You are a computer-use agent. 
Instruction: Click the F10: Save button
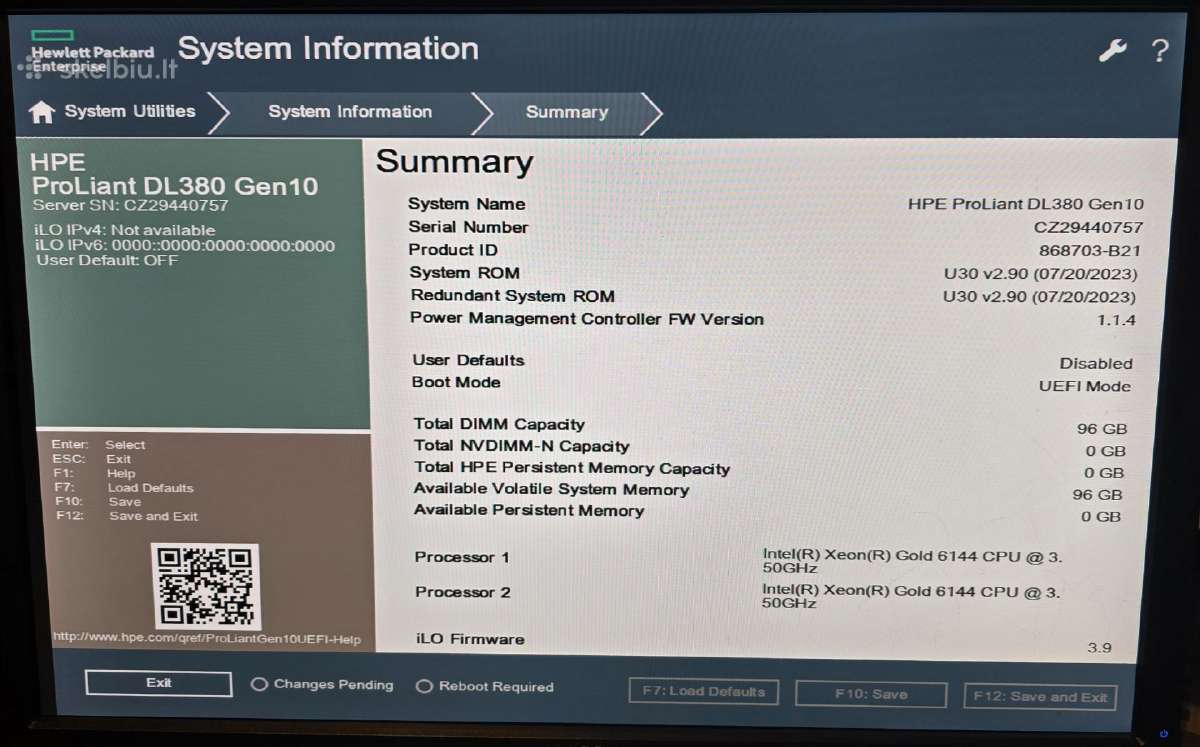pos(871,694)
